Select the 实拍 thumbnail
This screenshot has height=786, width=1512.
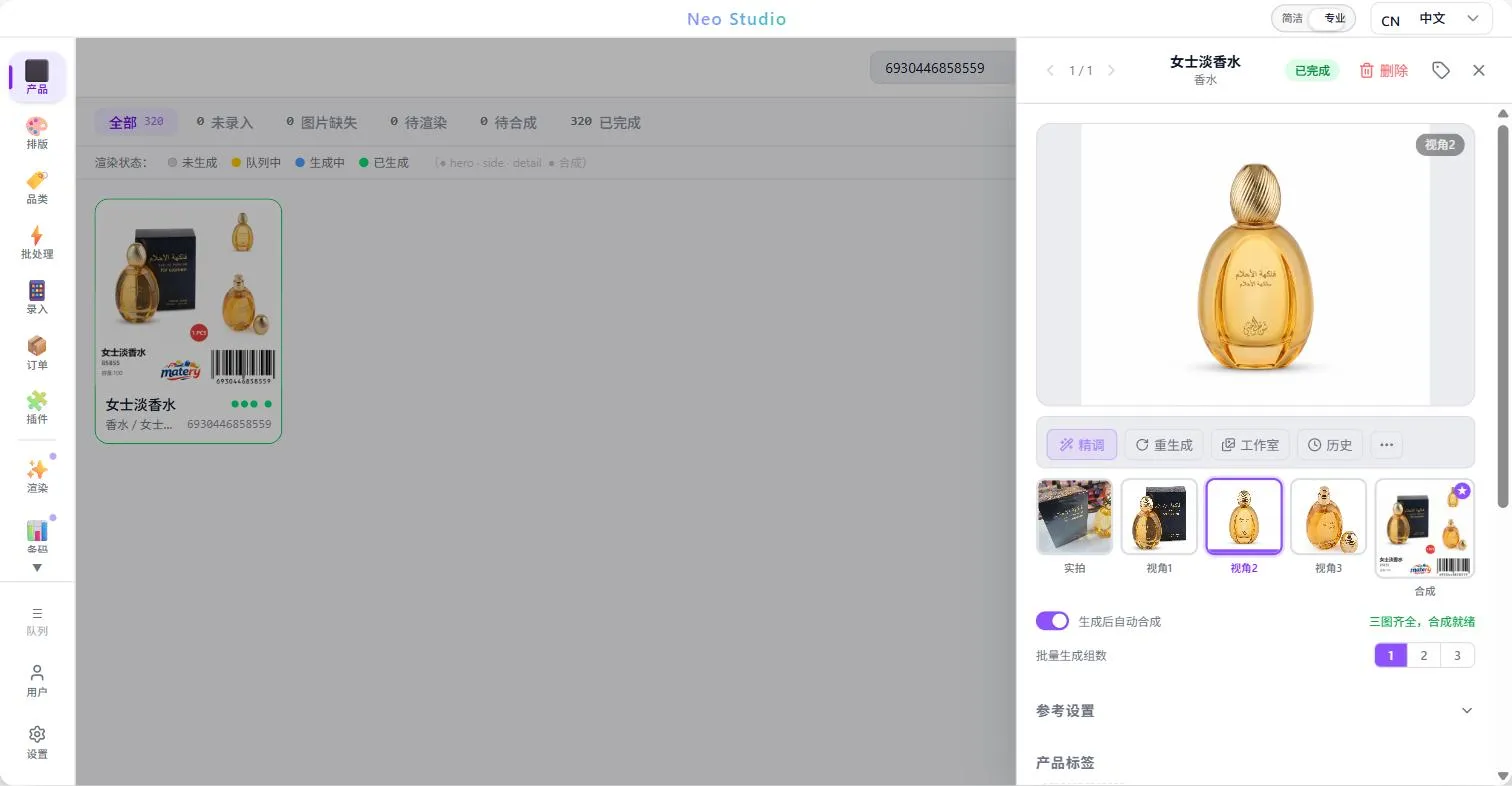(x=1074, y=516)
